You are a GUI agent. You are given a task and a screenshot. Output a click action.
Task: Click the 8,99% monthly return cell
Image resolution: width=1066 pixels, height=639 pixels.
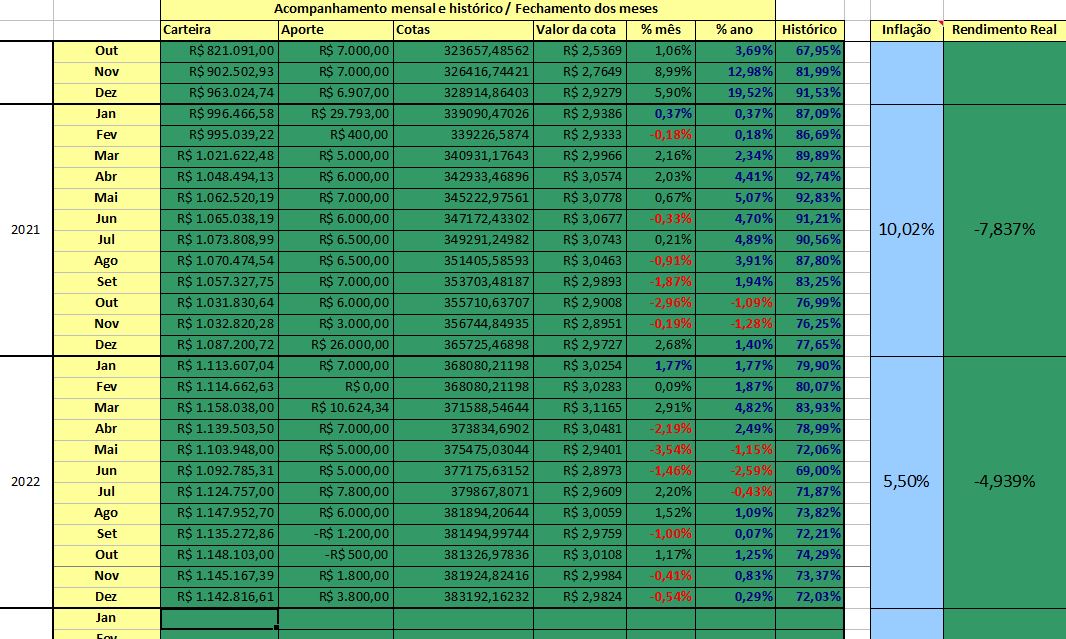coord(661,72)
